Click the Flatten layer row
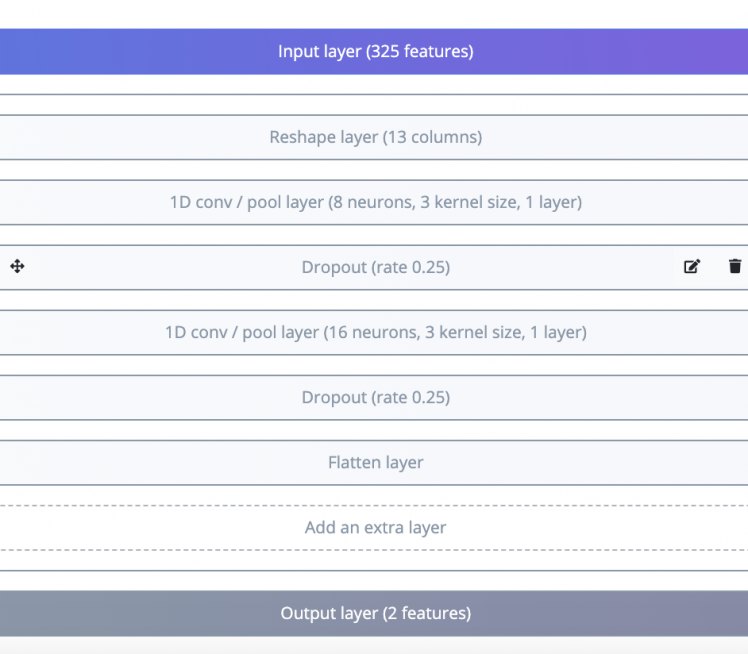Screen dimensions: 748x654 (x=374, y=462)
